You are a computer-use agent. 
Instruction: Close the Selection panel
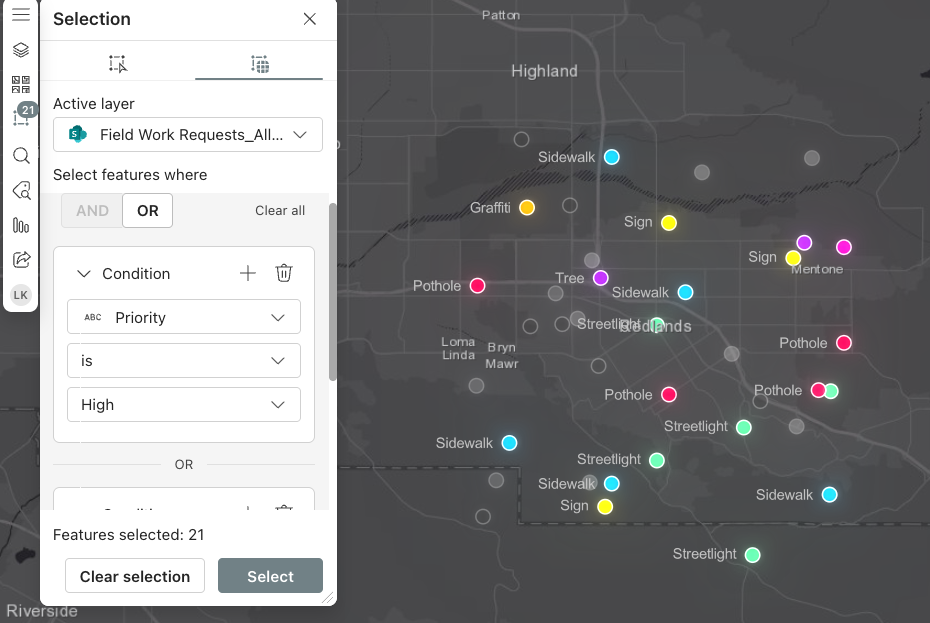(x=310, y=19)
